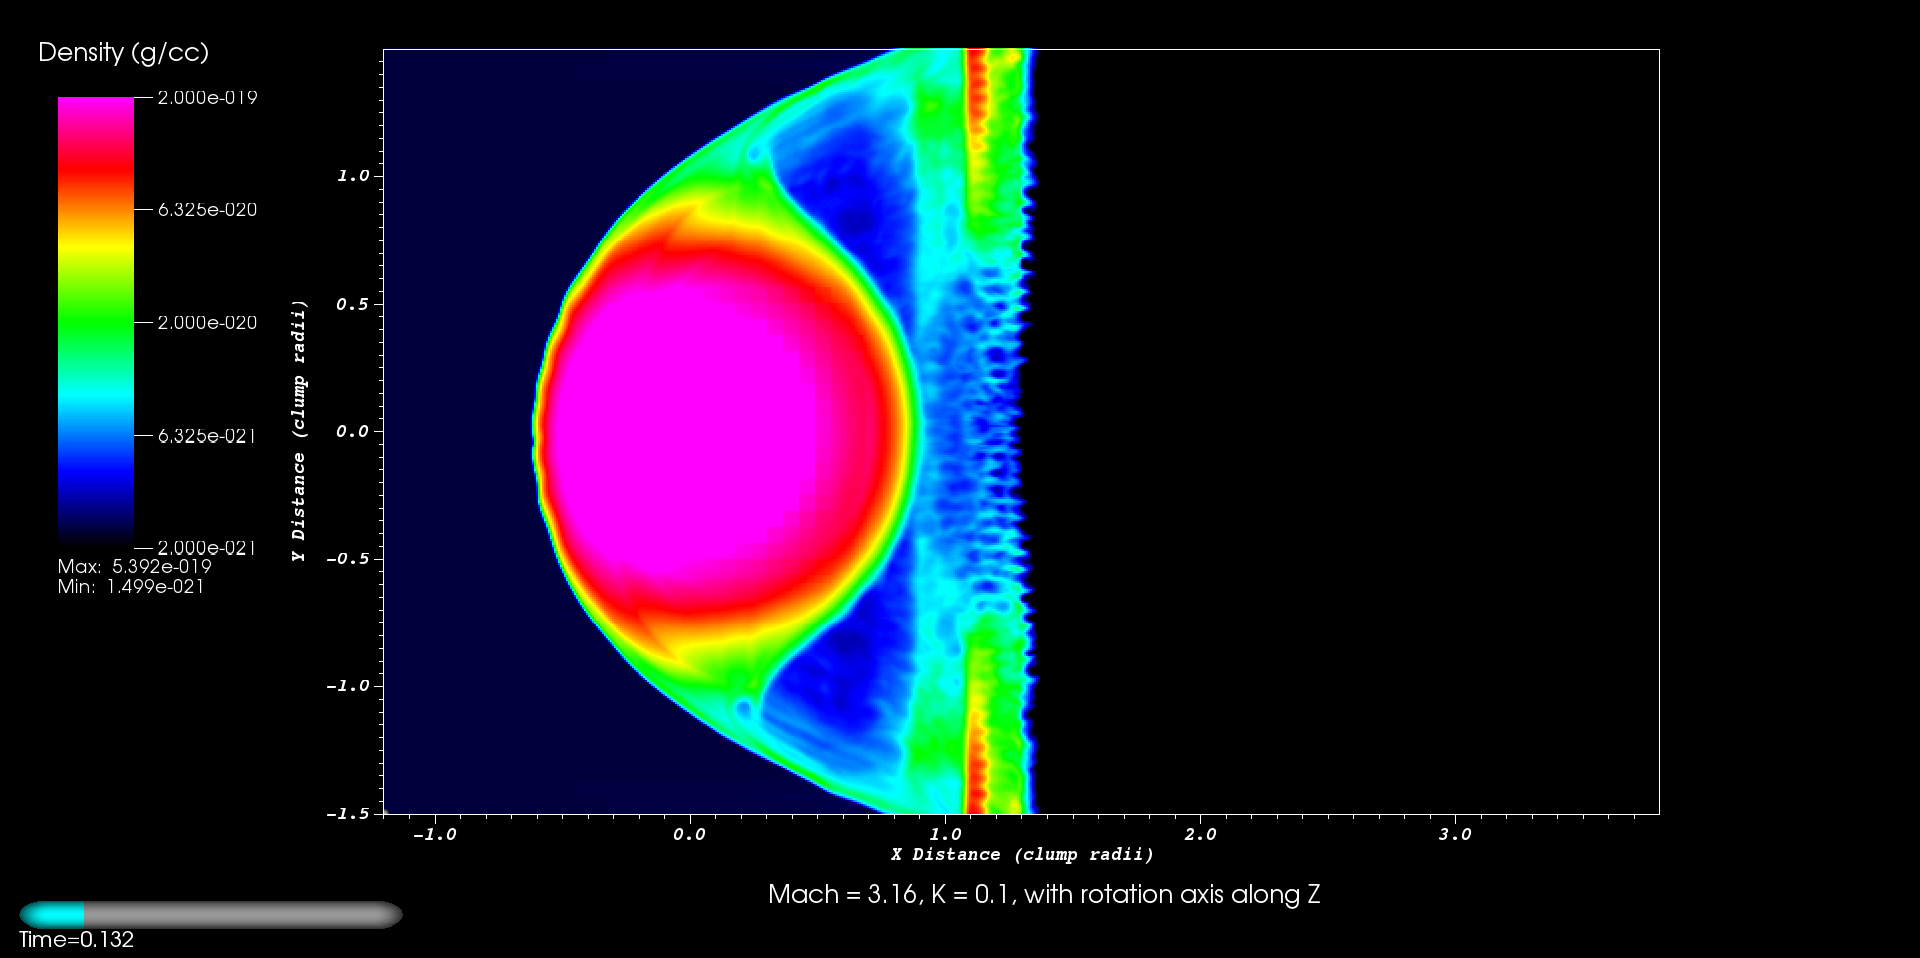Click the density color legend bar

96,322
